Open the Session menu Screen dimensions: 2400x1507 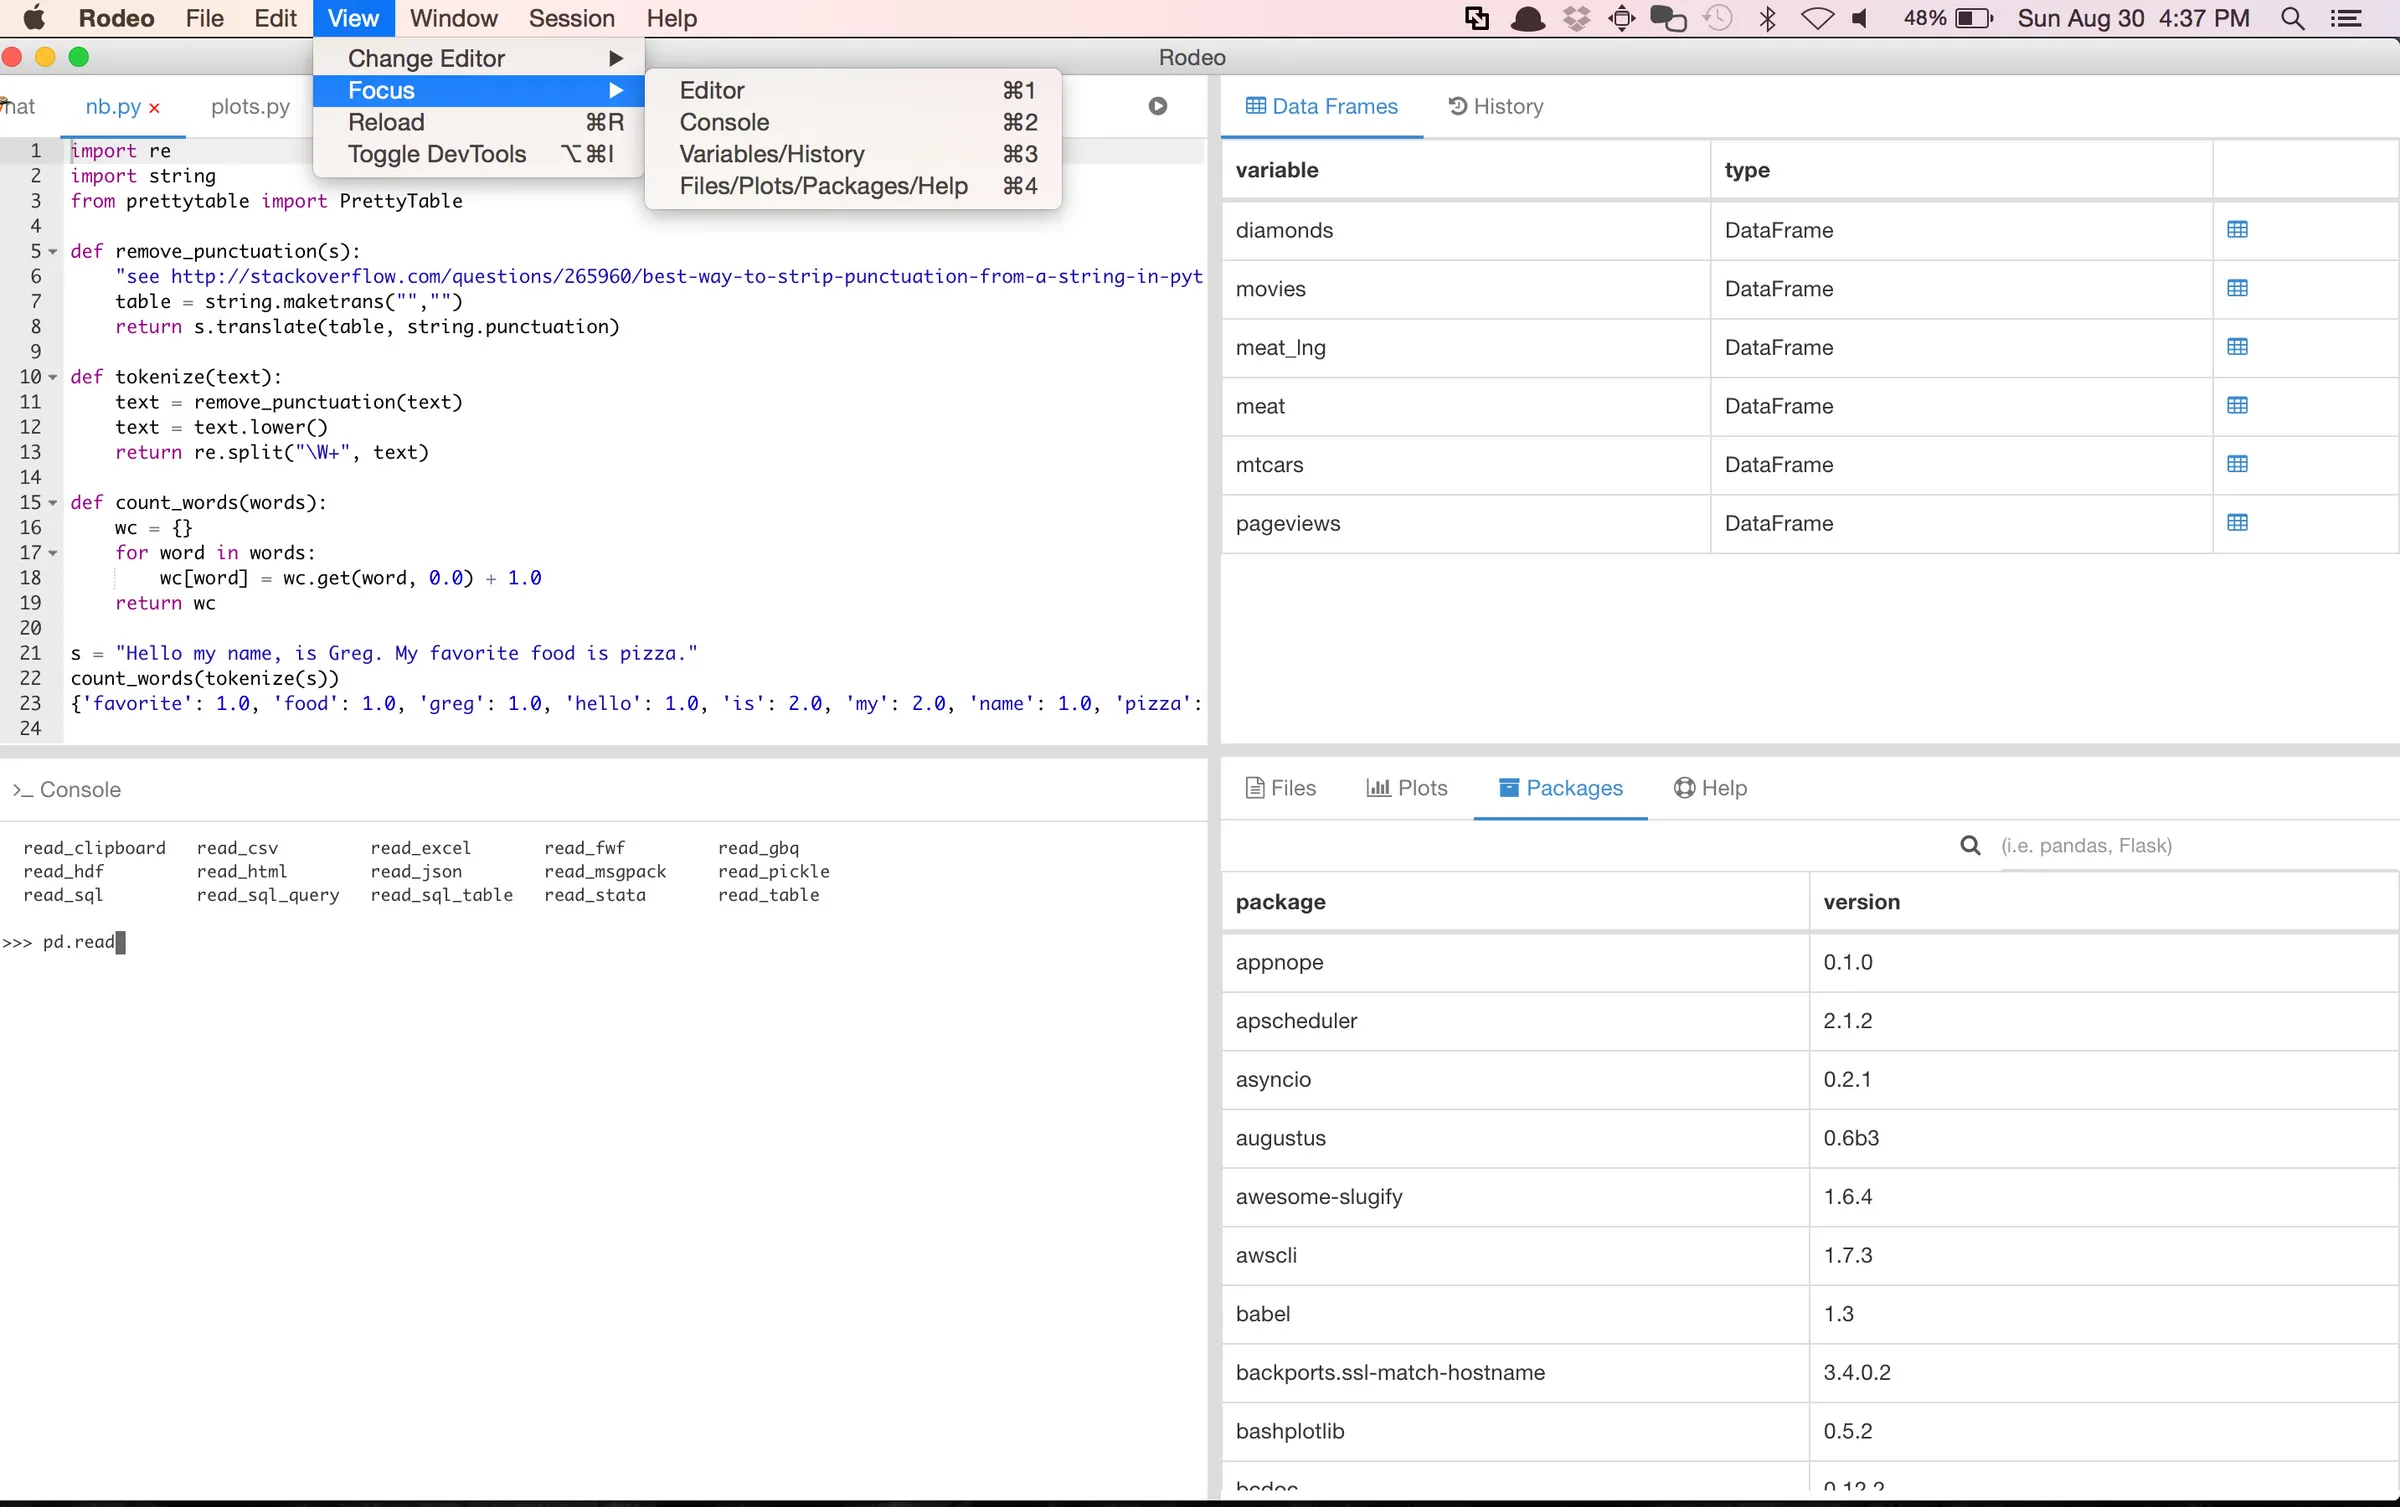pyautogui.click(x=571, y=18)
